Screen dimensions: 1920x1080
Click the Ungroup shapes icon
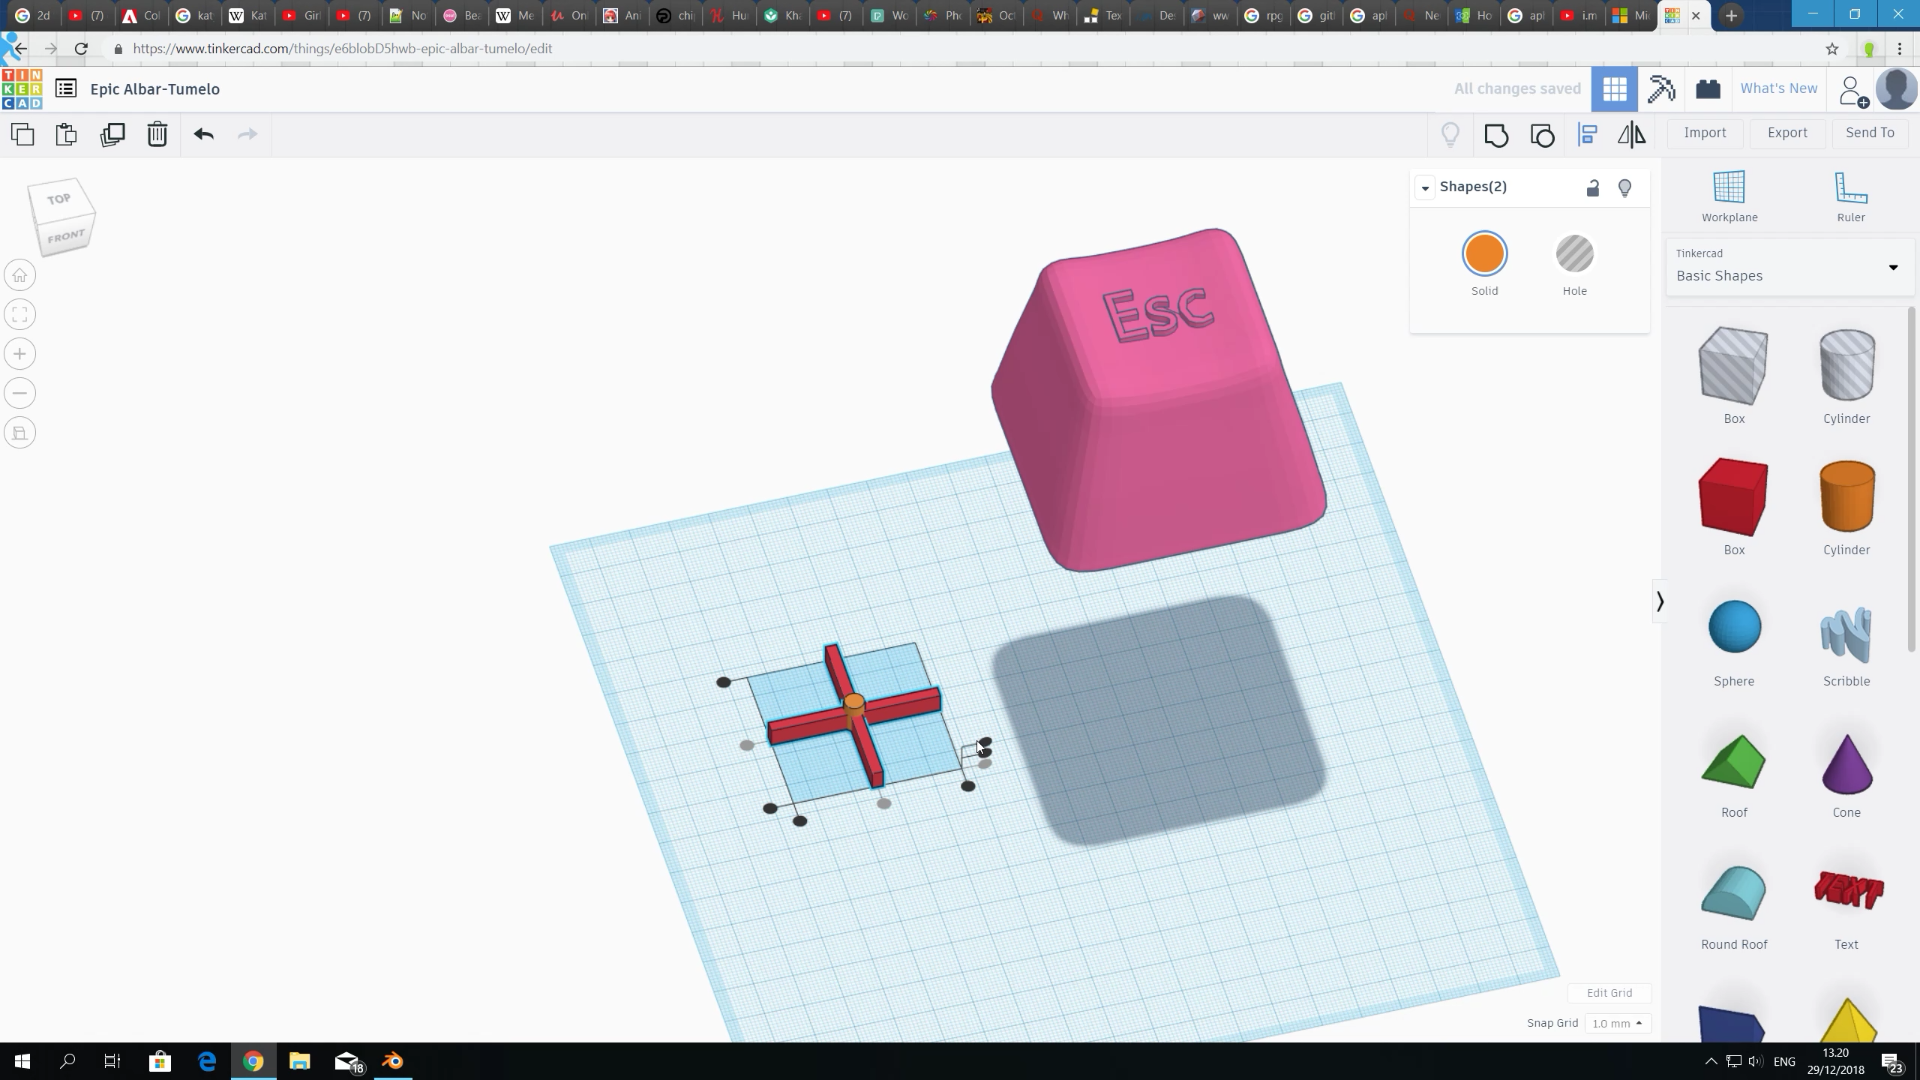pyautogui.click(x=1542, y=134)
